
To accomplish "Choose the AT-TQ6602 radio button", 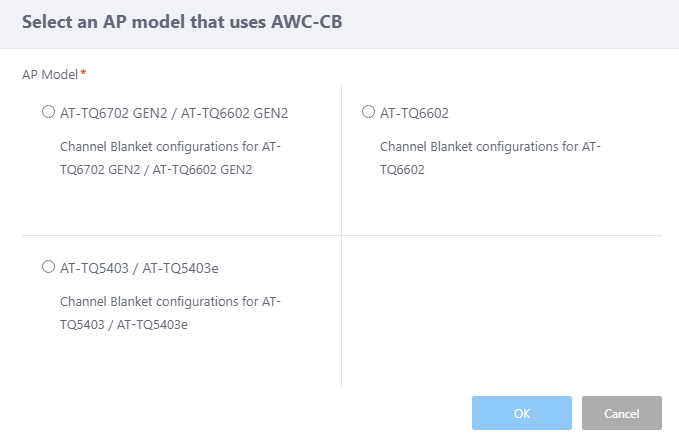I will pyautogui.click(x=368, y=112).
